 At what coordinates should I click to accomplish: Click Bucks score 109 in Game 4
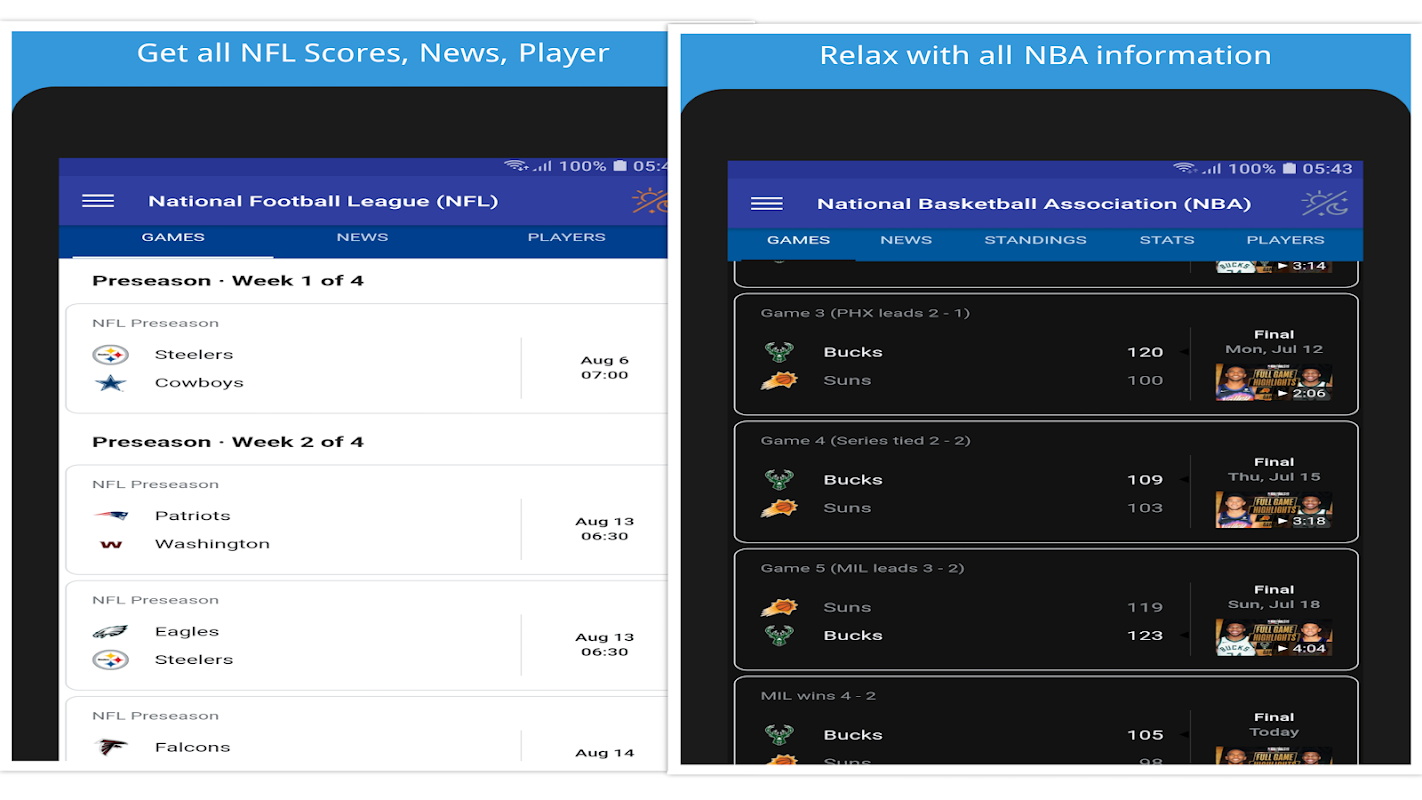pyautogui.click(x=1145, y=479)
